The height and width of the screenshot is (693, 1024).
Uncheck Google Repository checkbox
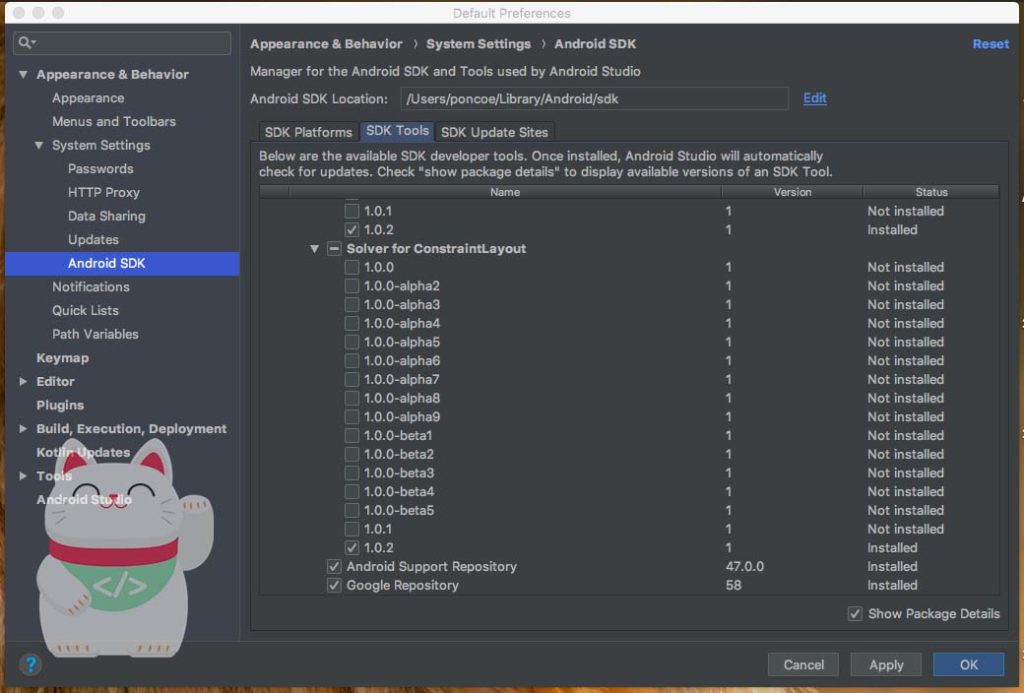click(334, 585)
